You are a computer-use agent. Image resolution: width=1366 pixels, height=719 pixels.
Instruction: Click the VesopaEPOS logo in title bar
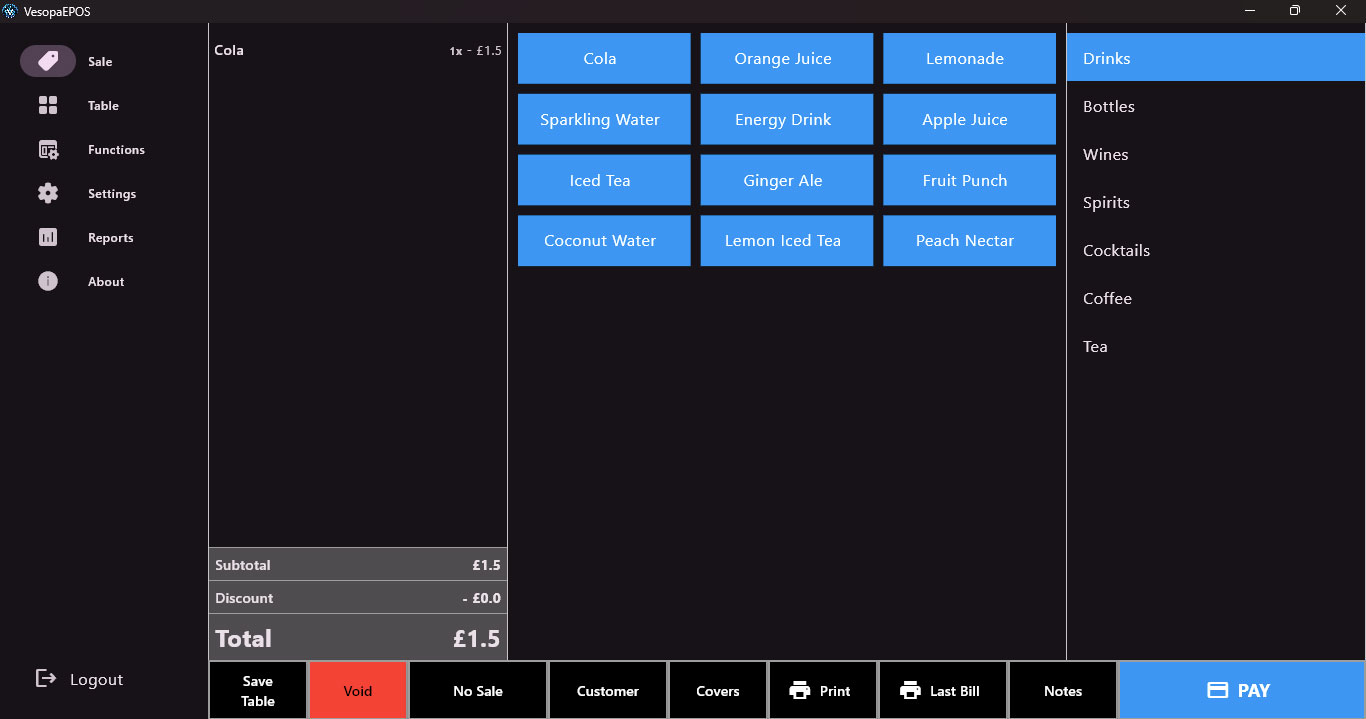11,10
